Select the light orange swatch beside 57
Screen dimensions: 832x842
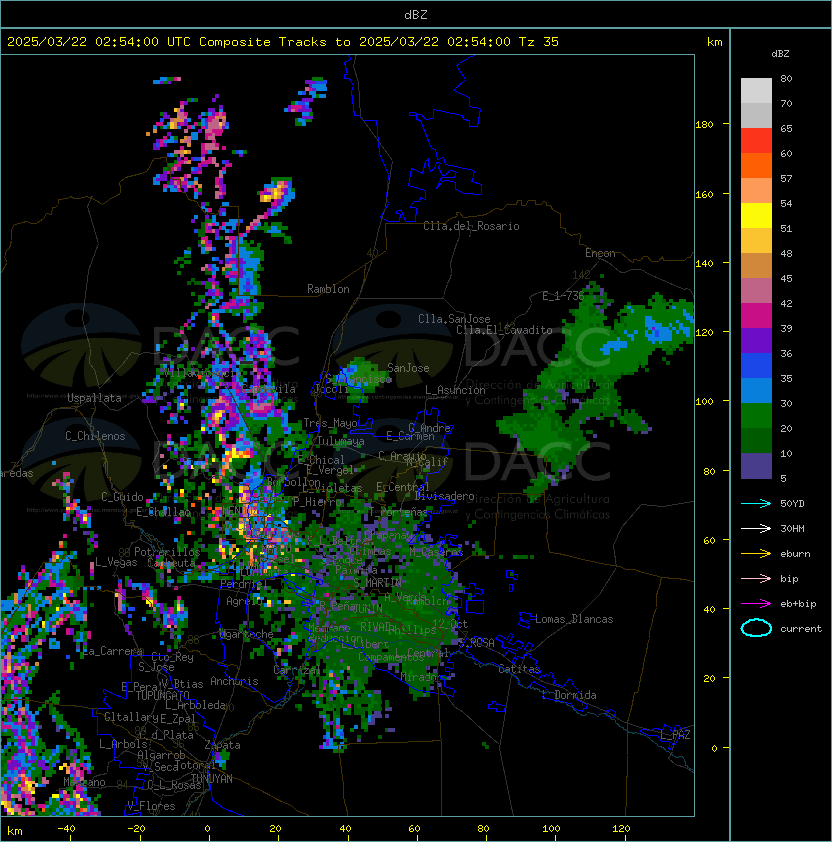756,191
